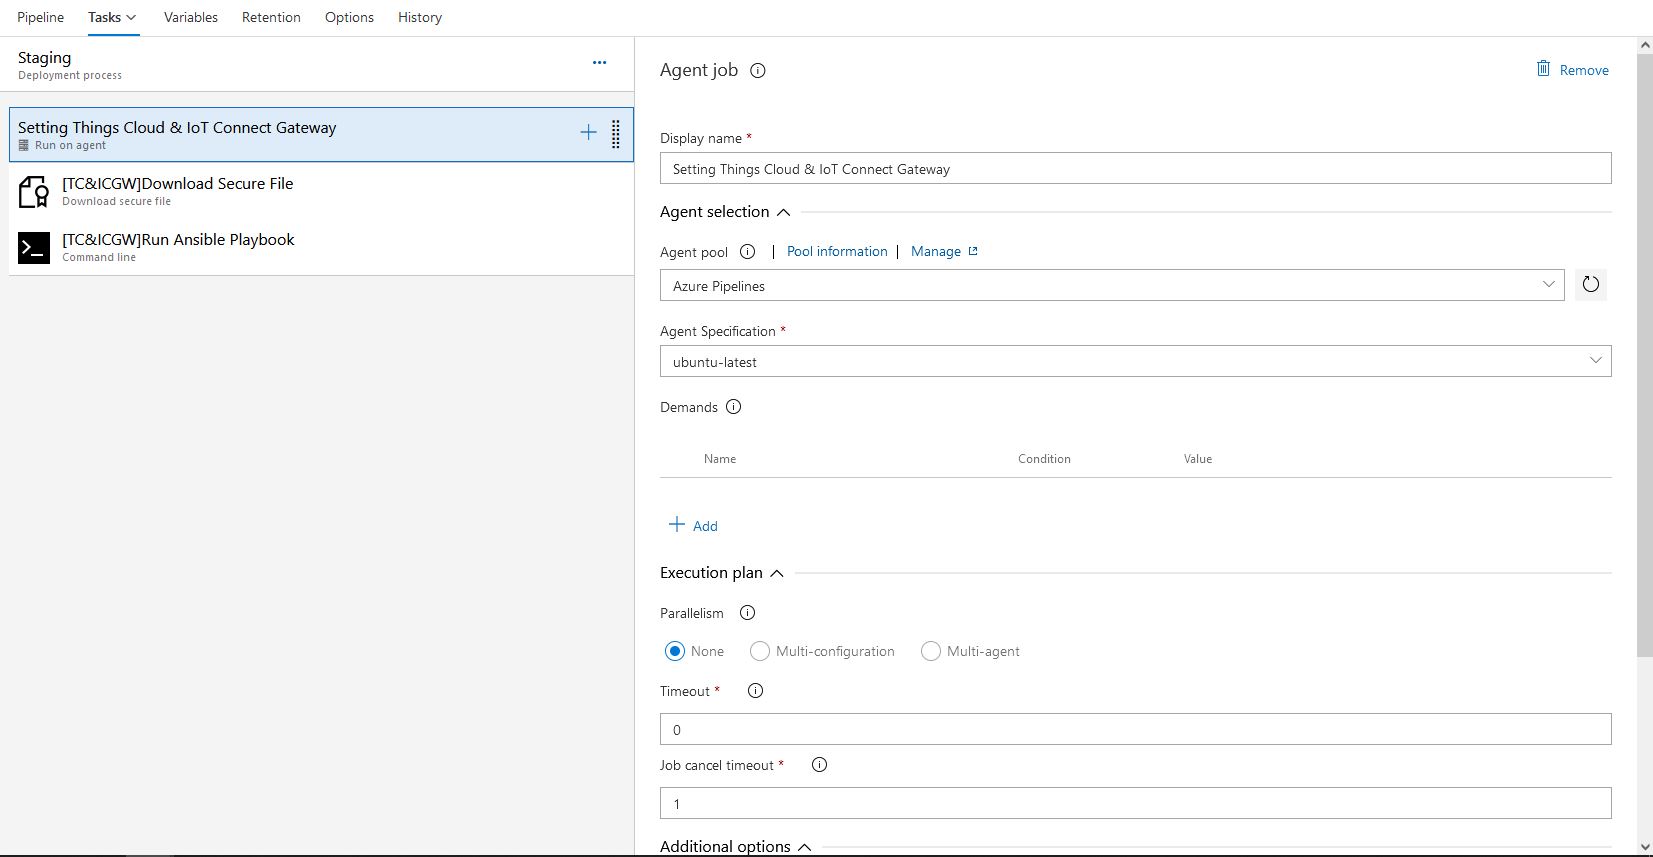Screen dimensions: 1653x857
Task: Open the History tab
Action: click(419, 17)
